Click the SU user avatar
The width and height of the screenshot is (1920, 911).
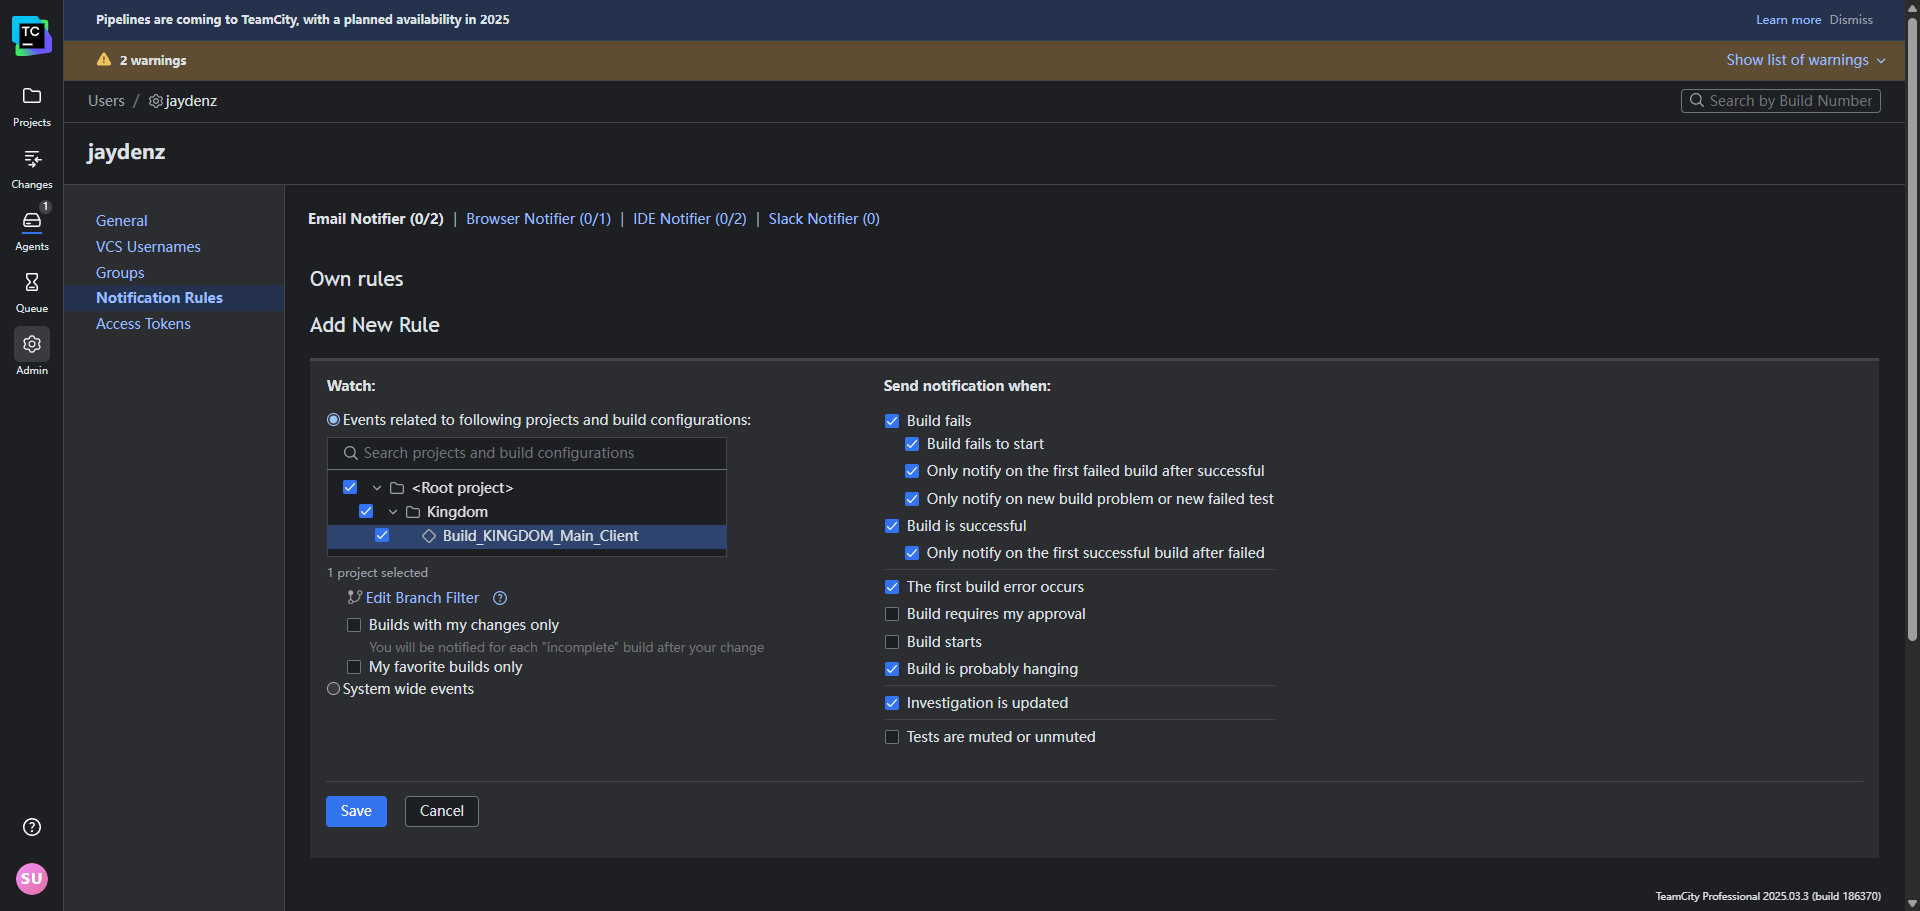click(32, 879)
